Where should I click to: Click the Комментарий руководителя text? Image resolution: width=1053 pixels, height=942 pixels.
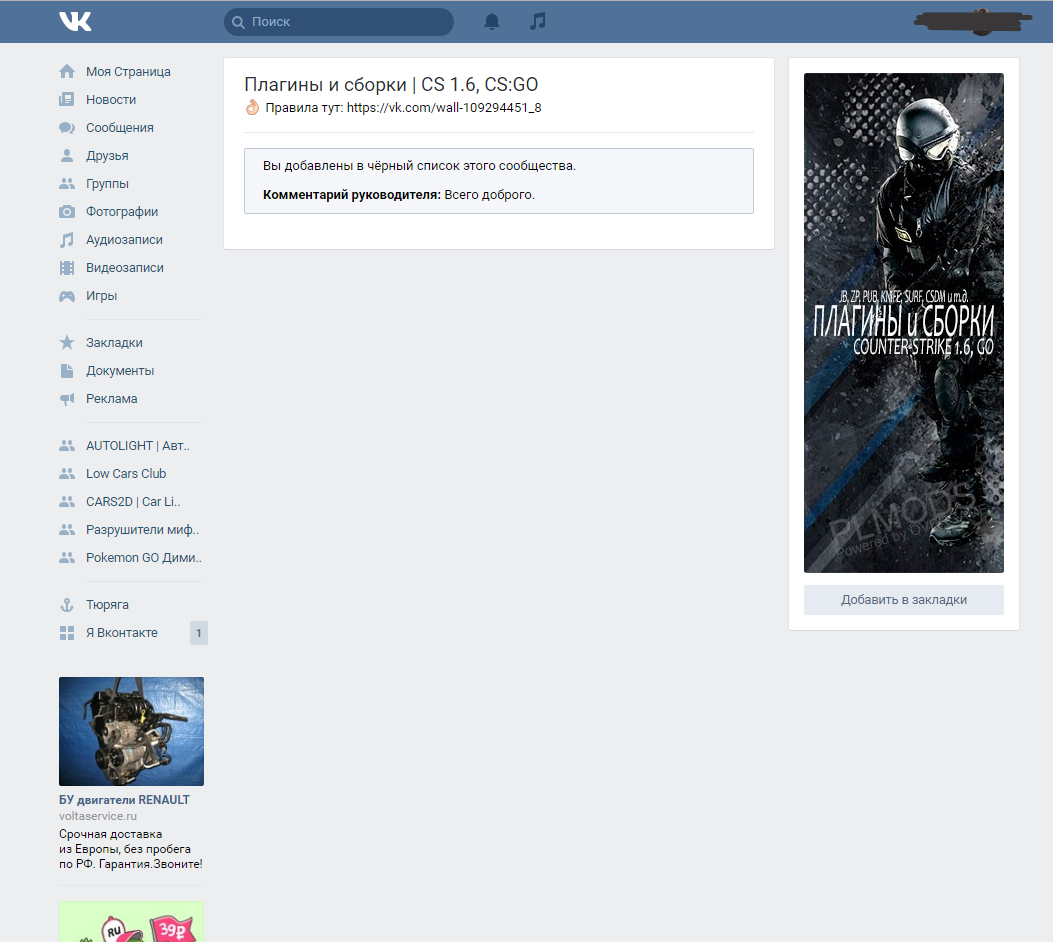pos(352,195)
